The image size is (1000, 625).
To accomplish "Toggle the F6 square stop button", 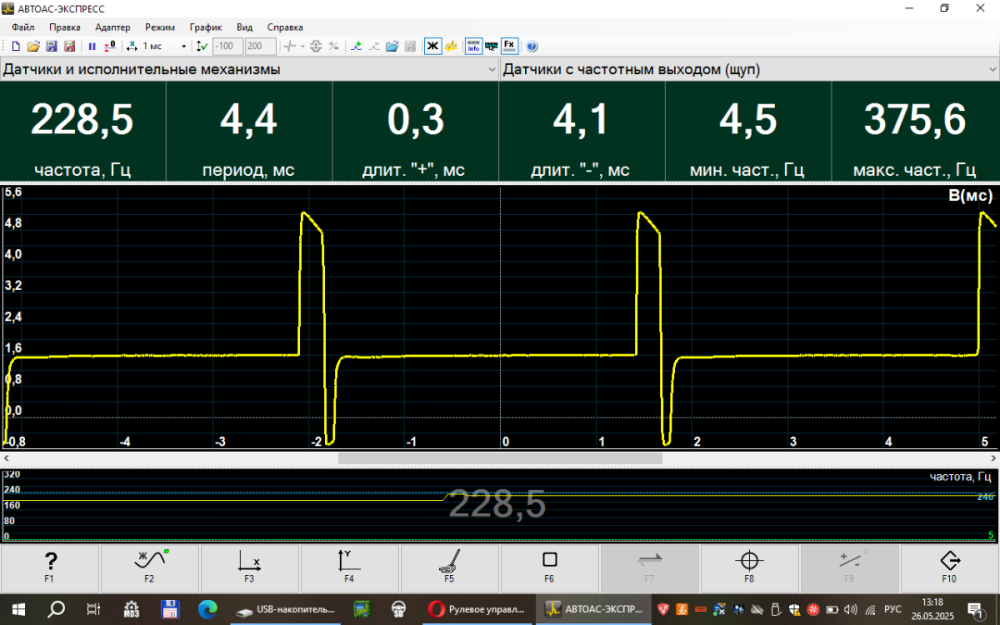I will click(549, 568).
